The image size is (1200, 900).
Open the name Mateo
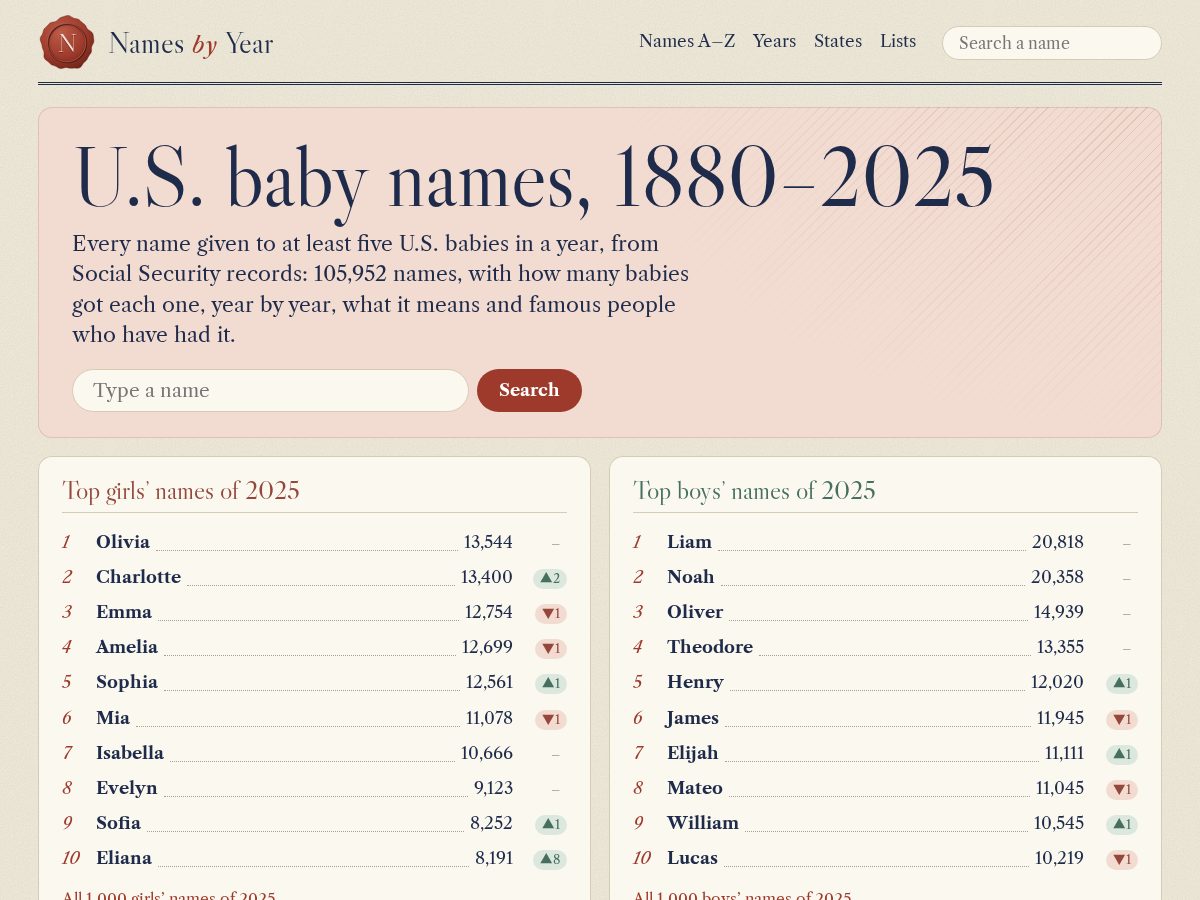[695, 788]
